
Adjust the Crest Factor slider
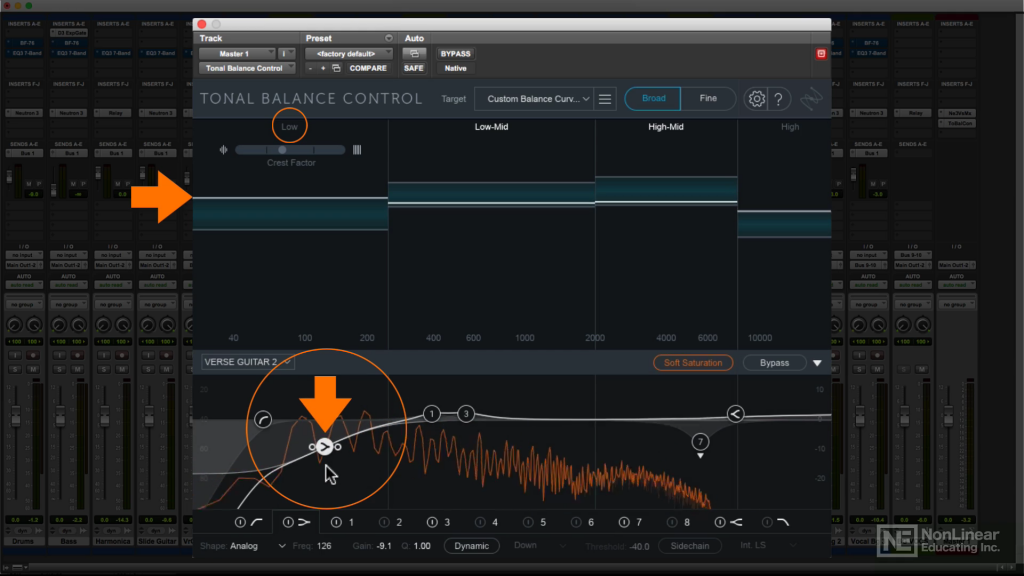click(290, 150)
